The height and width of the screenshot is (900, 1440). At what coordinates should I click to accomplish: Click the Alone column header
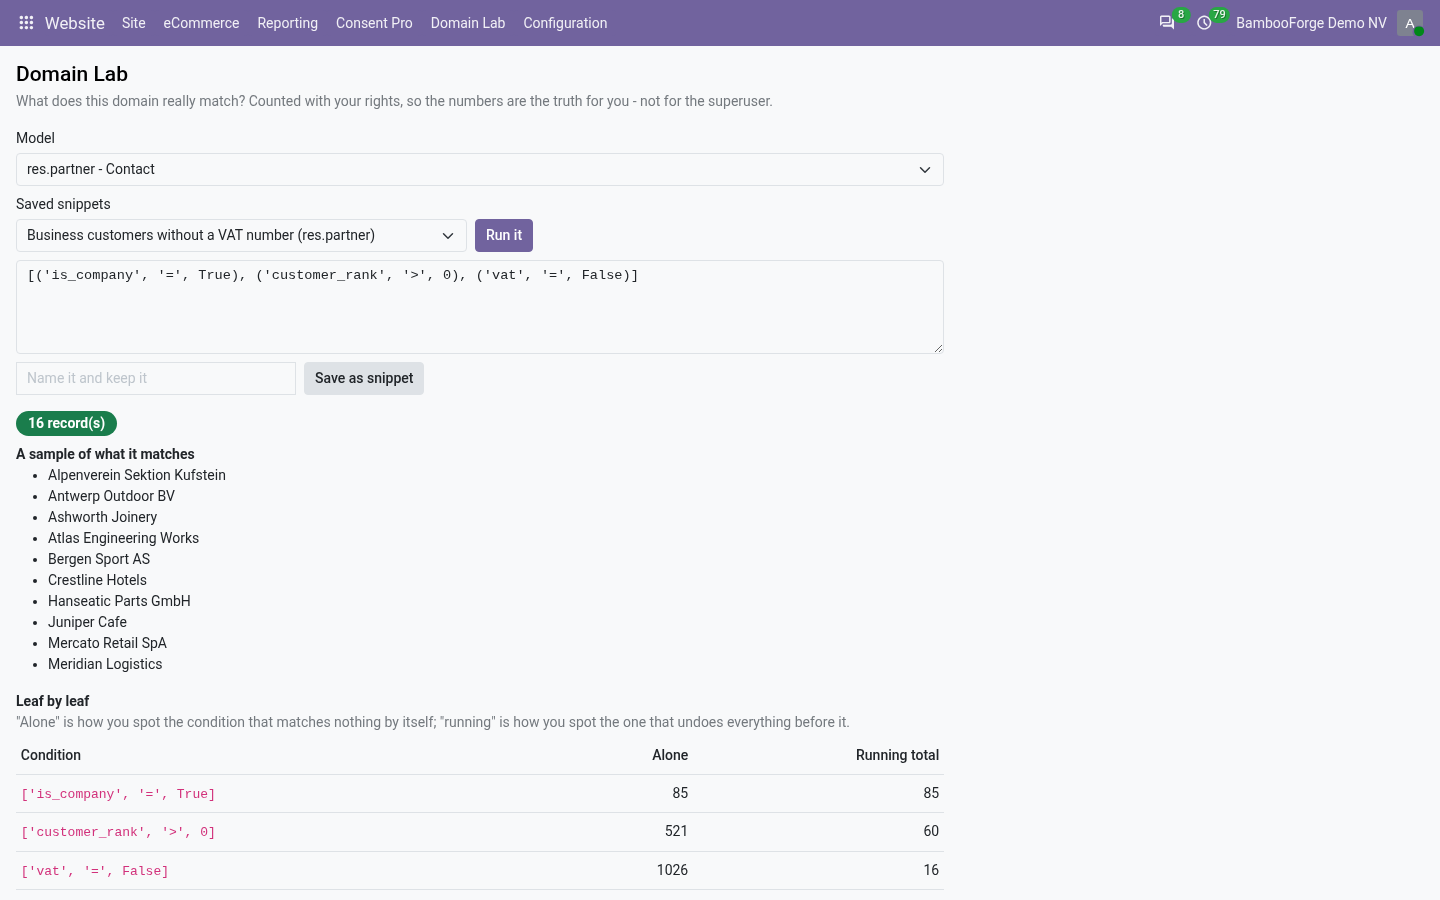[x=670, y=755]
